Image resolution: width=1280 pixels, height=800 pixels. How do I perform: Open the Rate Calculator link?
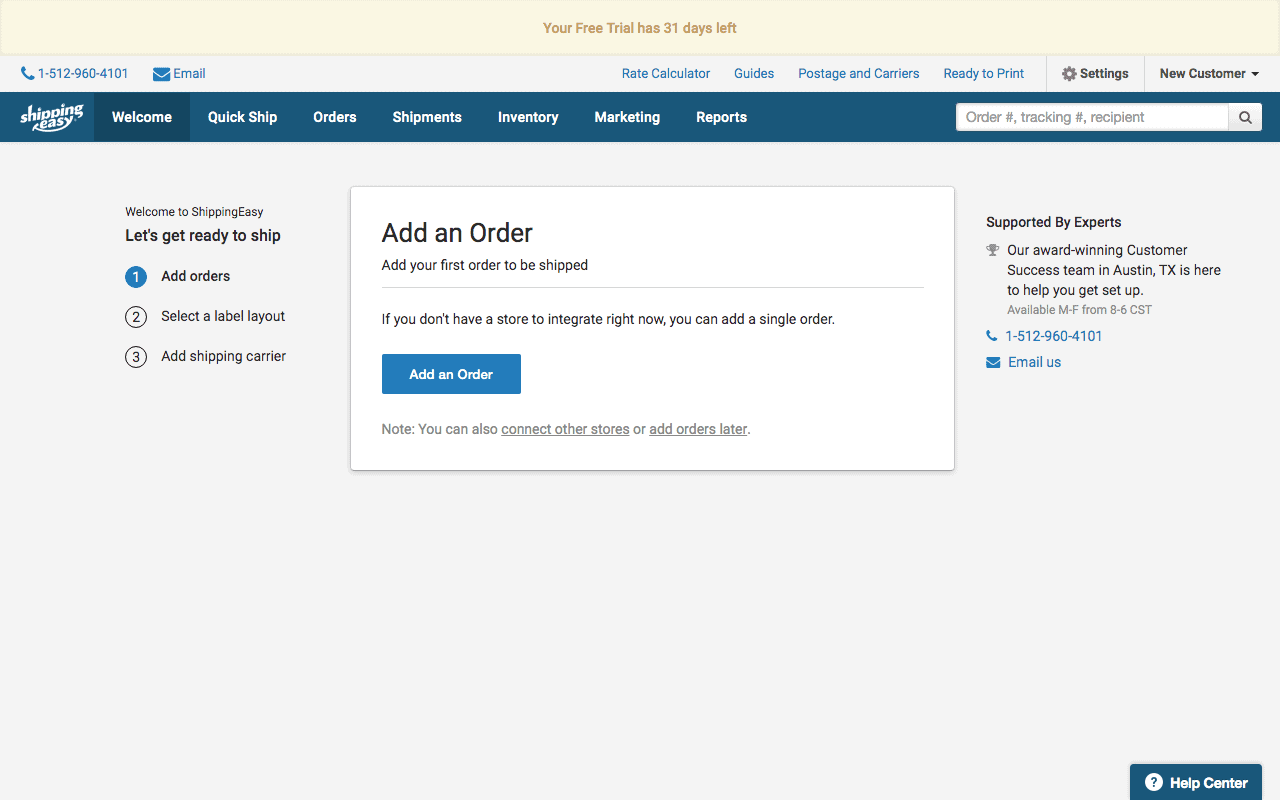[666, 74]
